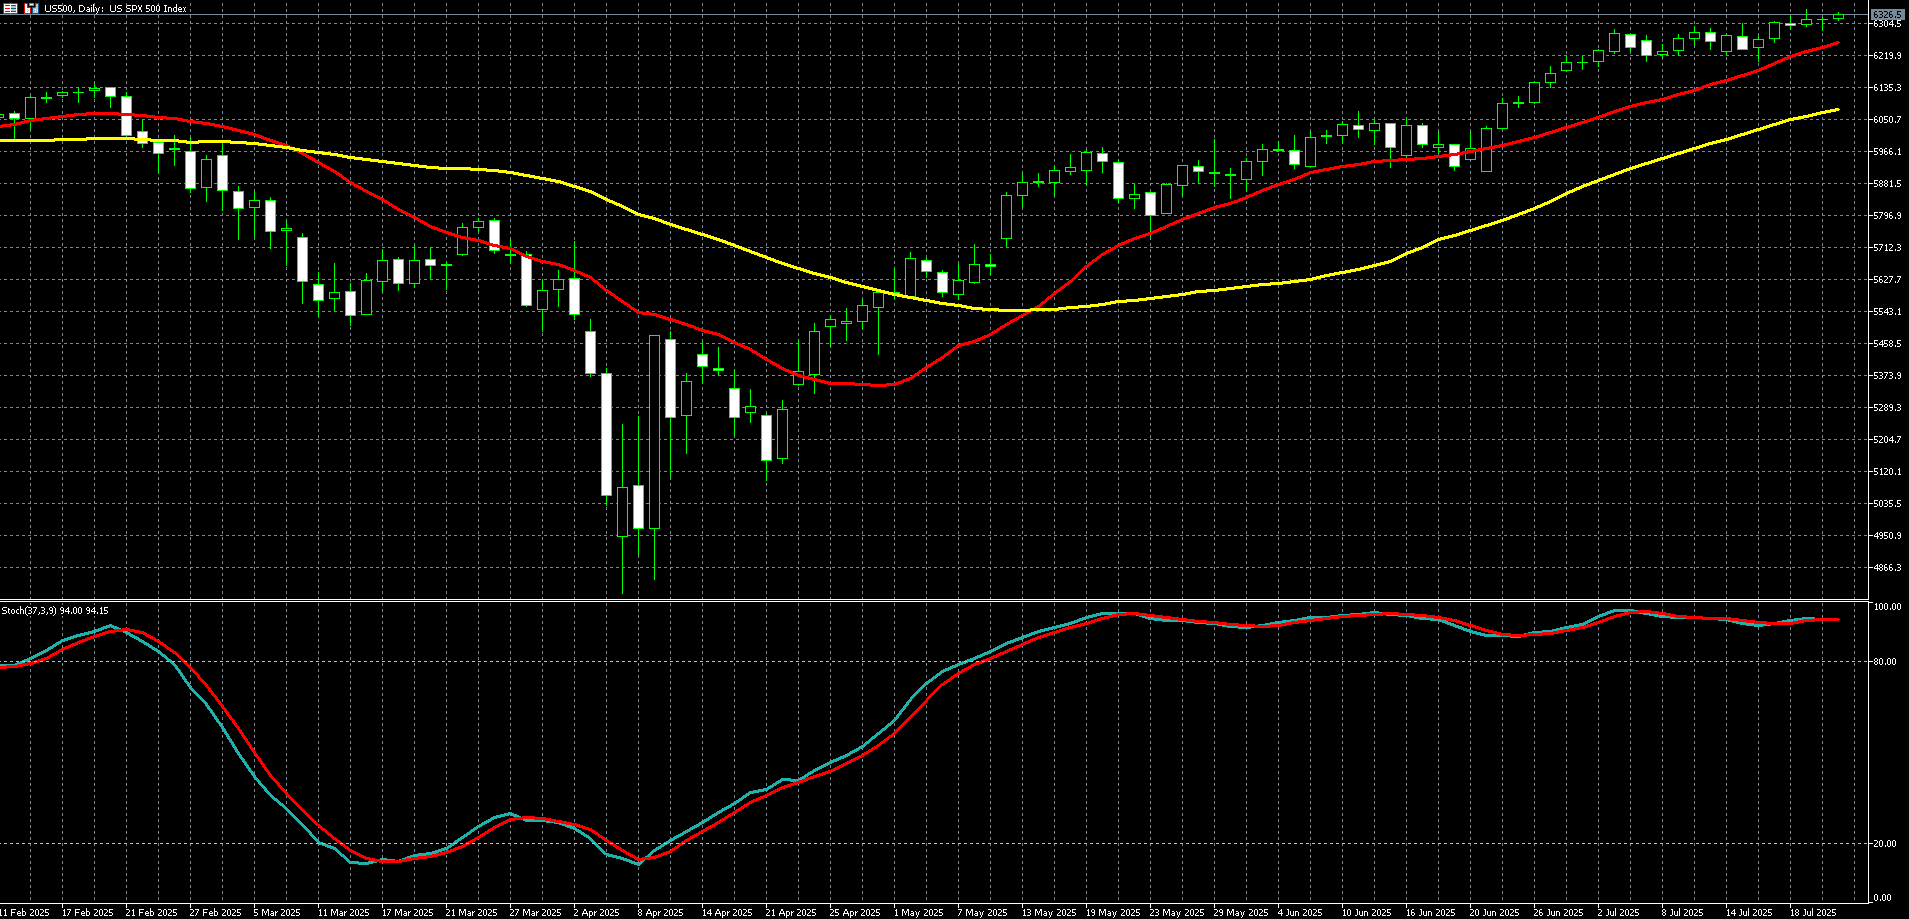Click the 20.00 stochastic level label
Screen dimensions: 1909x919
click(1885, 844)
